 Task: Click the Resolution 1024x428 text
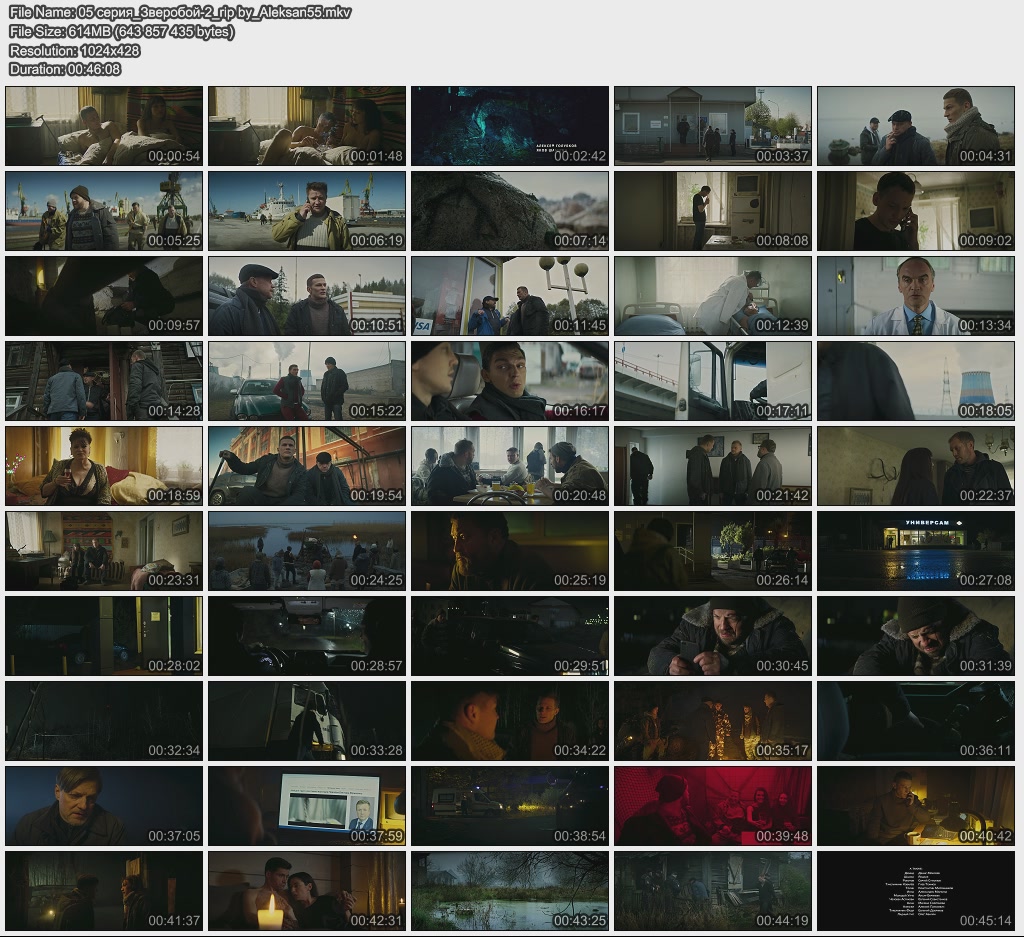(x=74, y=51)
